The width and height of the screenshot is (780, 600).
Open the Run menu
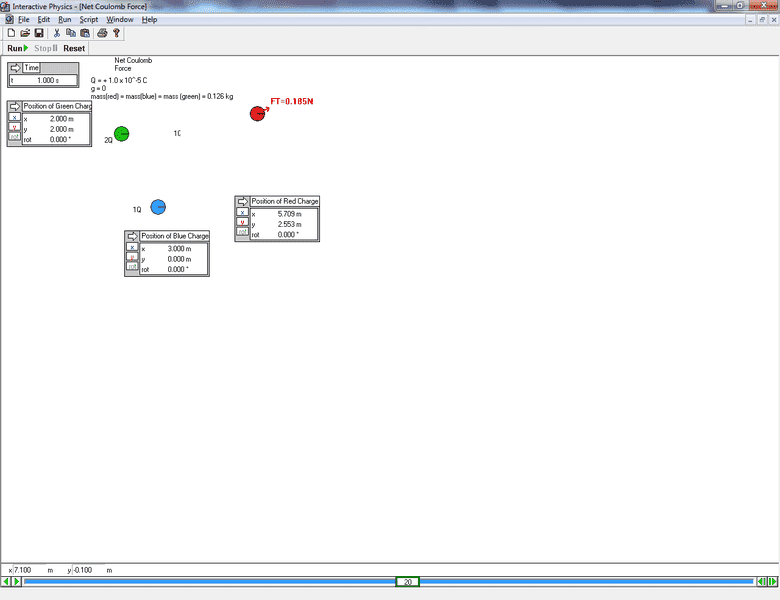65,19
